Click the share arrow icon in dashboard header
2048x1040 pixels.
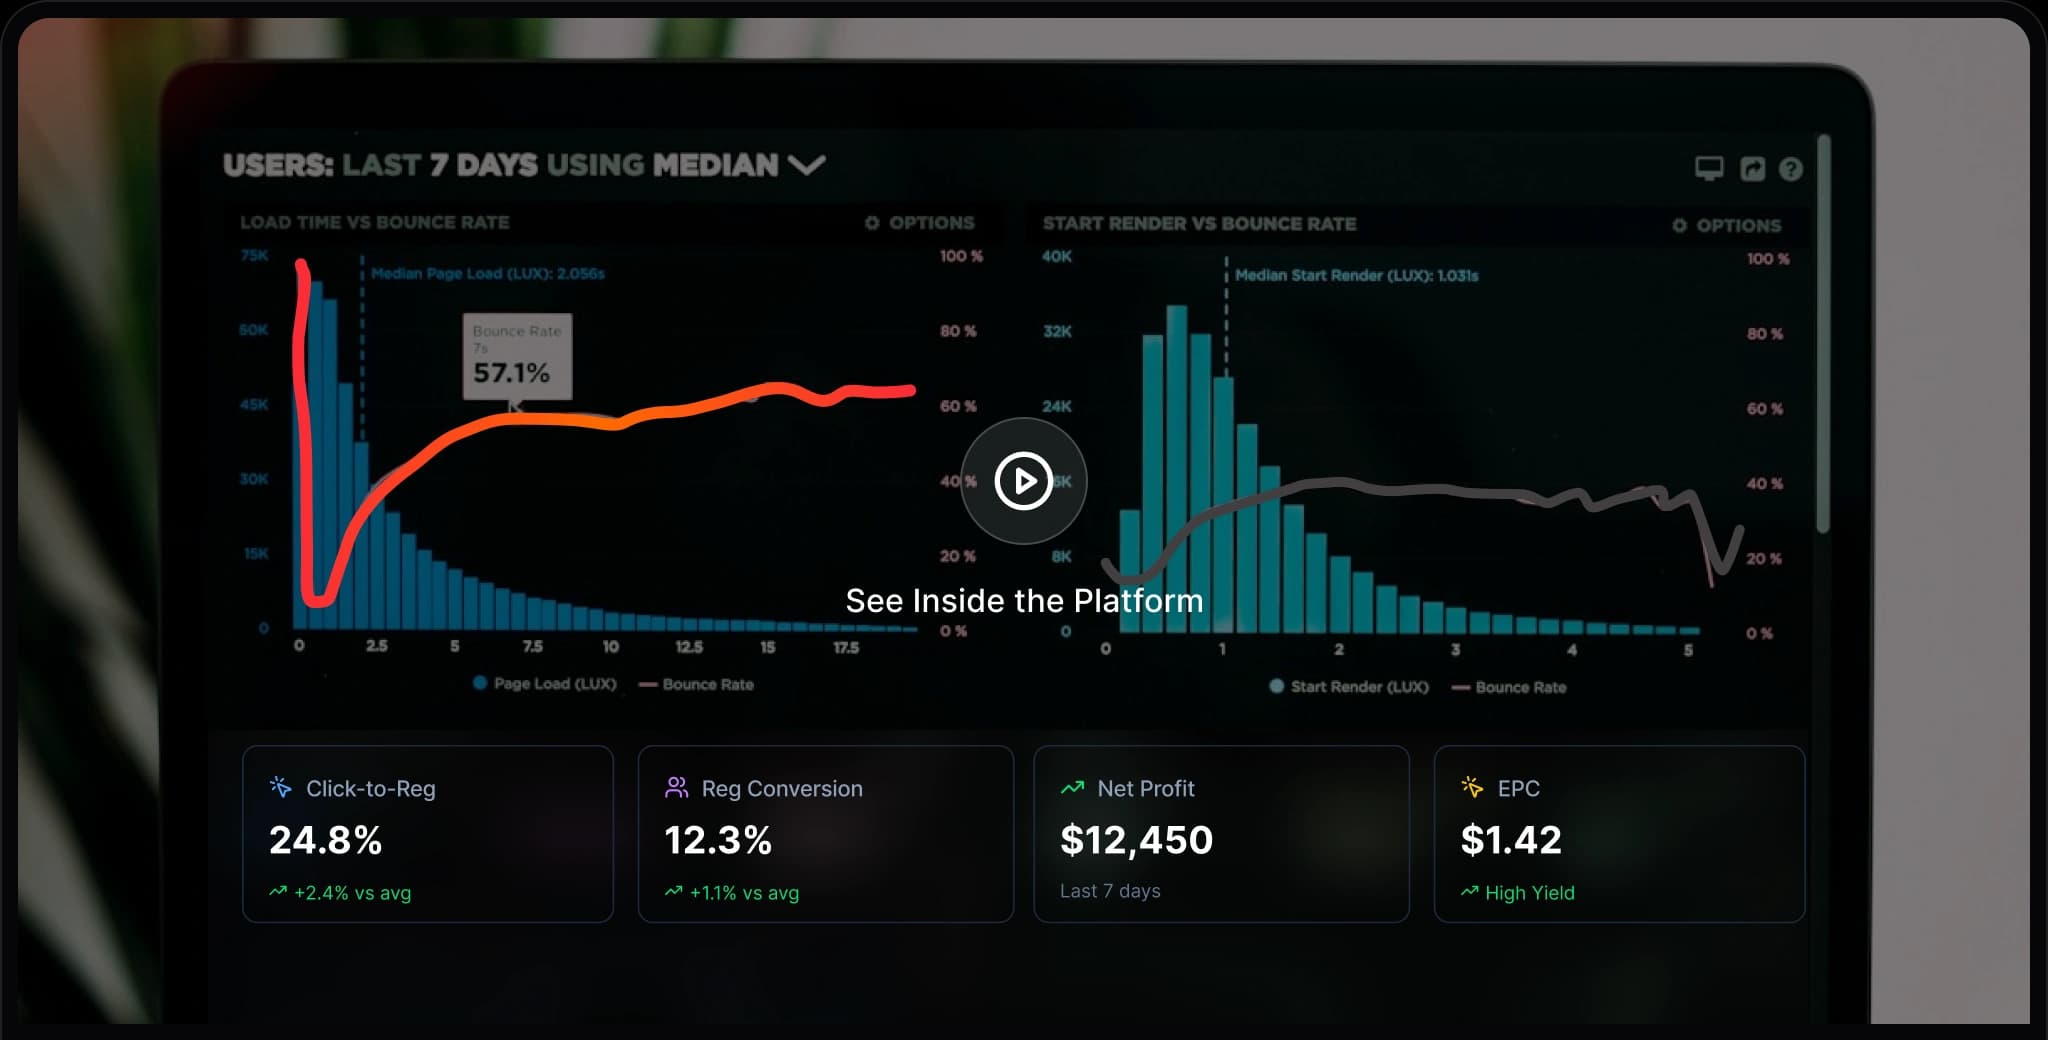(x=1752, y=169)
